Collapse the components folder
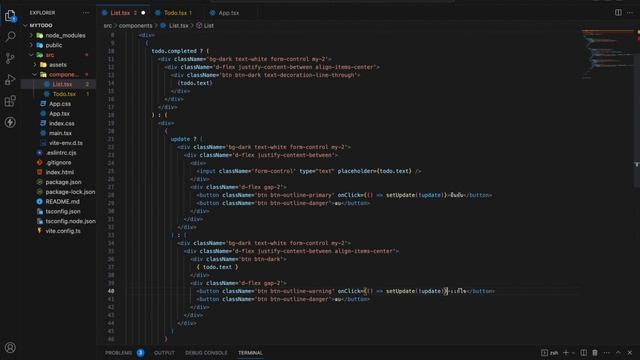The width and height of the screenshot is (640, 360). coord(58,75)
